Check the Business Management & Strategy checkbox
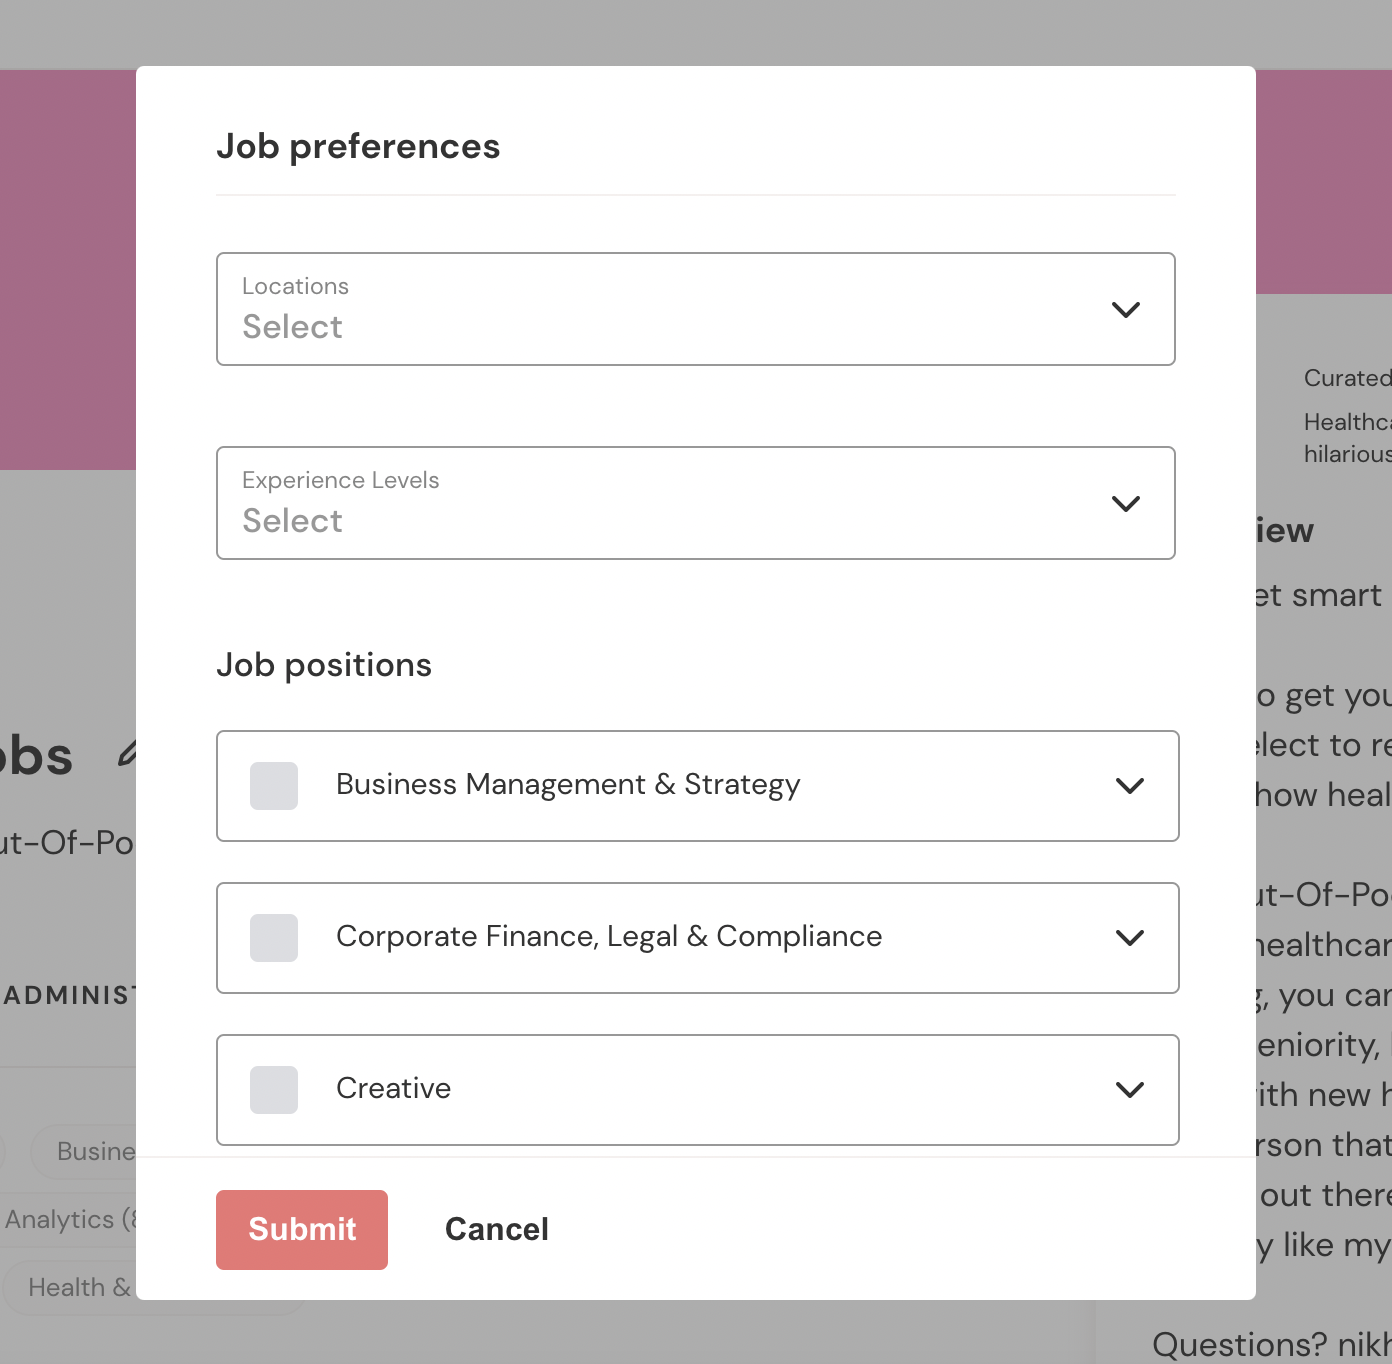This screenshot has width=1392, height=1364. pos(274,786)
